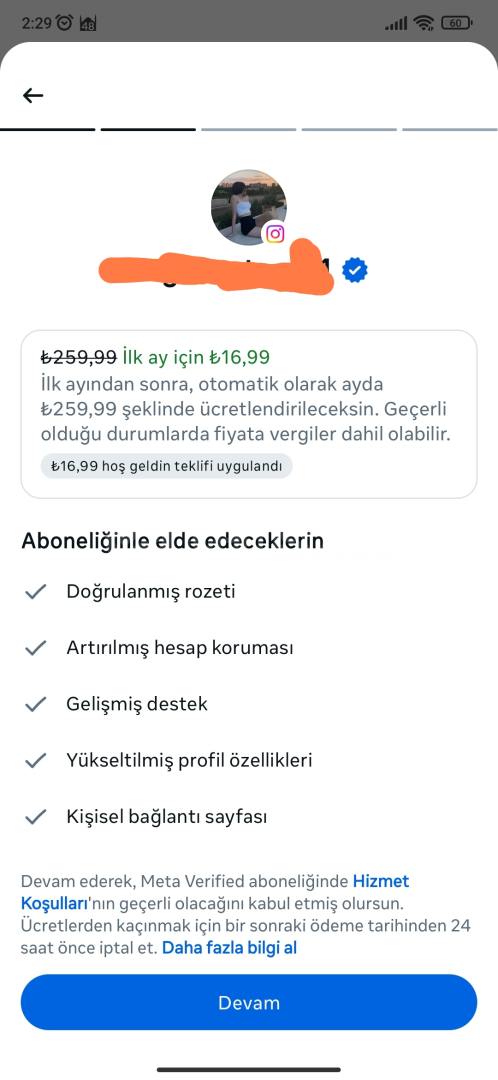Screen dimensions: 498x1080
Task: Continue with the Devam button
Action: pyautogui.click(x=249, y=1002)
